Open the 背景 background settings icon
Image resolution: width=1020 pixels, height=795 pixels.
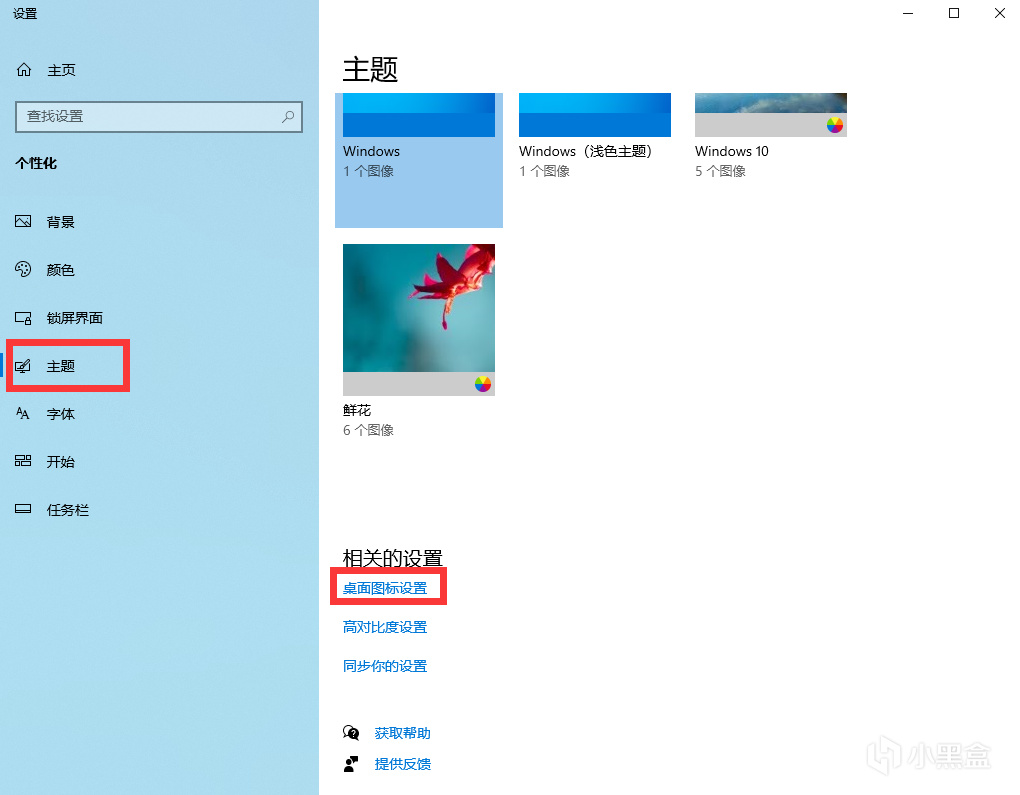pyautogui.click(x=23, y=222)
